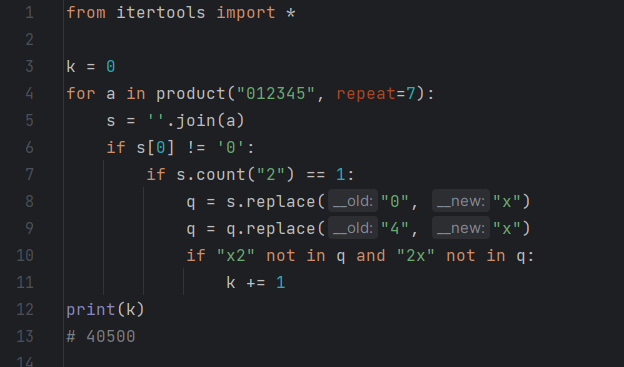Click the __new: inlay hint on line 8
The height and width of the screenshot is (367, 624).
[461, 201]
